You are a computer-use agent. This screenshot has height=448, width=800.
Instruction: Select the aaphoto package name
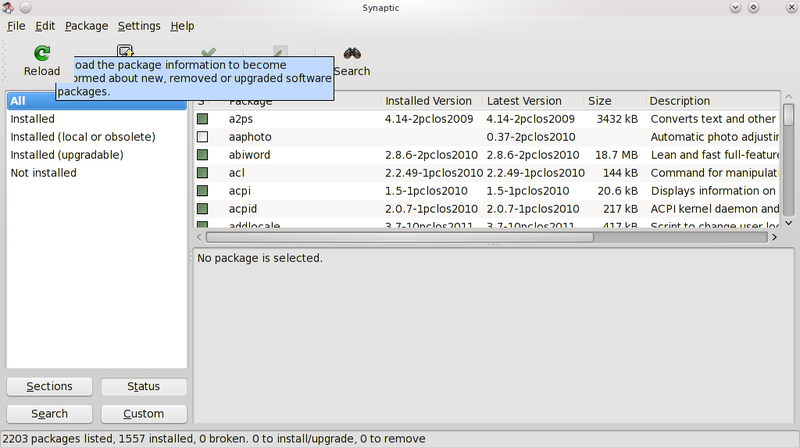coord(250,137)
